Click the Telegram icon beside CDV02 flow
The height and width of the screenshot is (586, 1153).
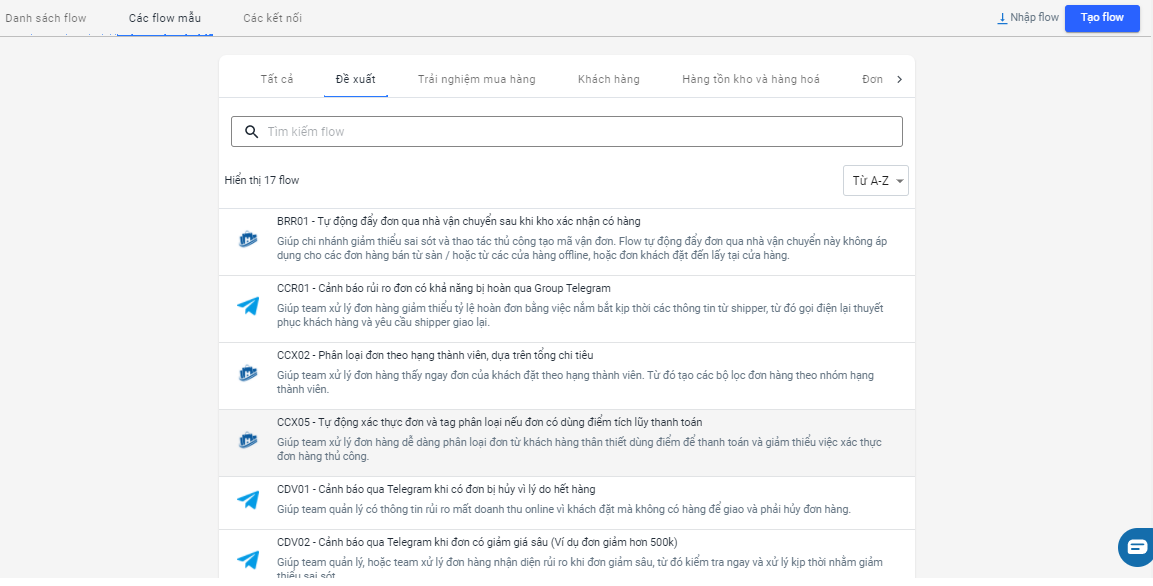(x=248, y=560)
